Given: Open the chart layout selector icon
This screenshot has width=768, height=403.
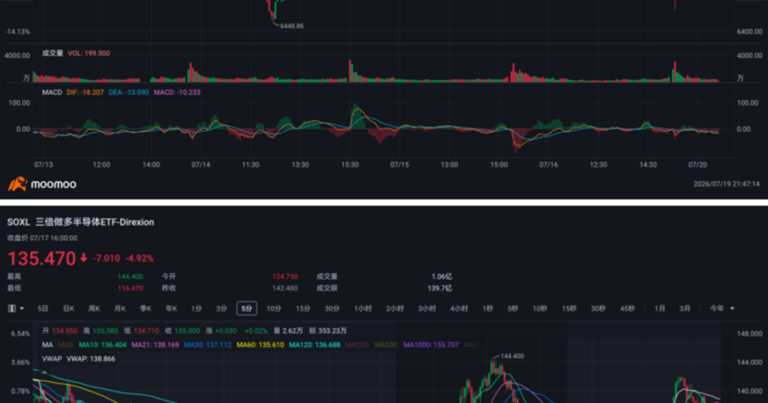Looking at the screenshot, I should pyautogui.click(x=12, y=308).
